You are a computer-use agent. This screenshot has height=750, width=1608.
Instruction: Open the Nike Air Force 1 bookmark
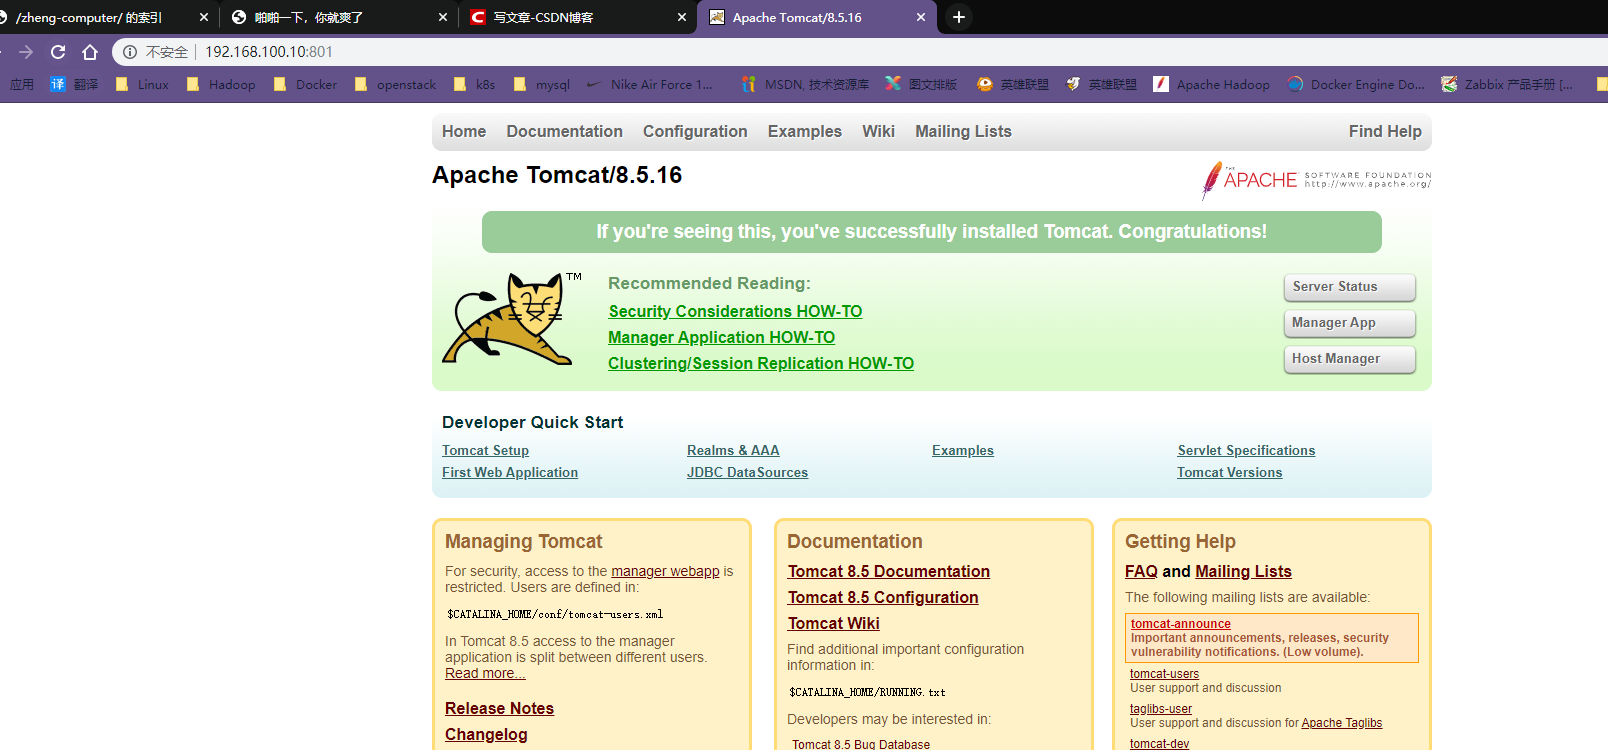pos(650,84)
